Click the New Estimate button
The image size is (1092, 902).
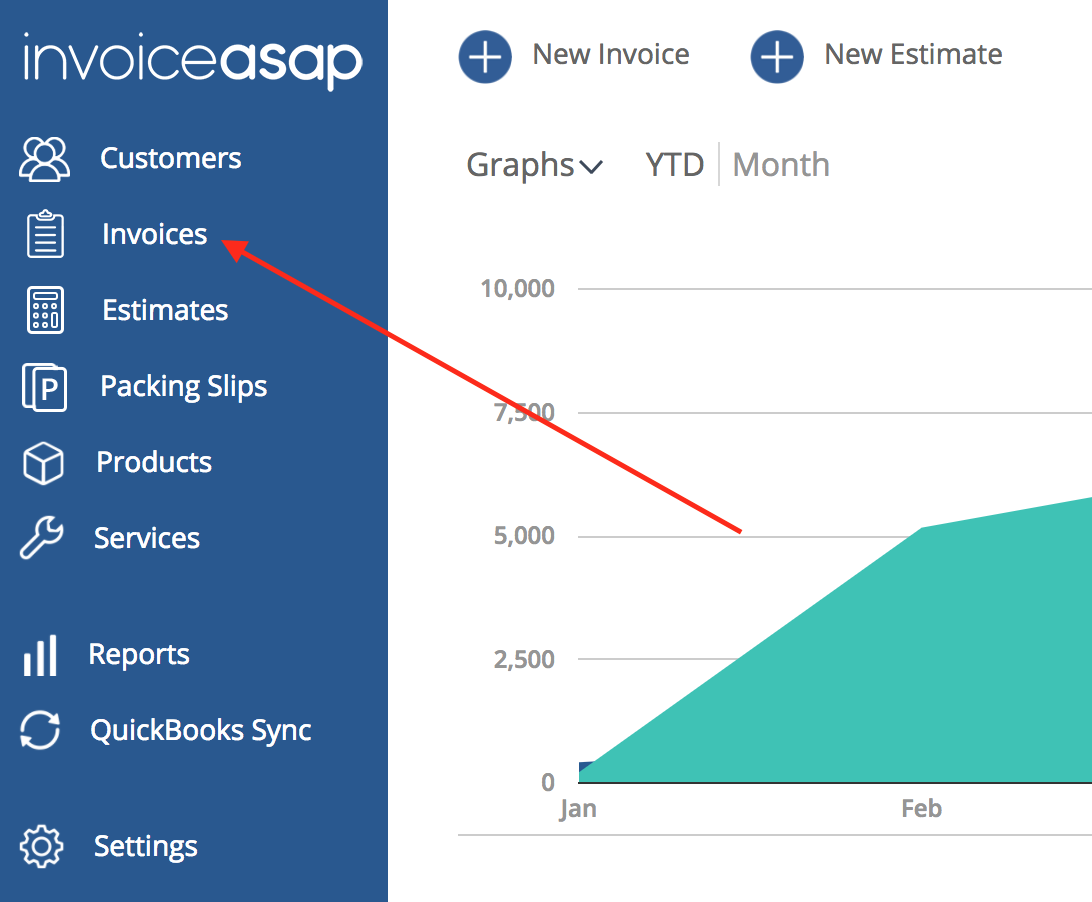(912, 54)
